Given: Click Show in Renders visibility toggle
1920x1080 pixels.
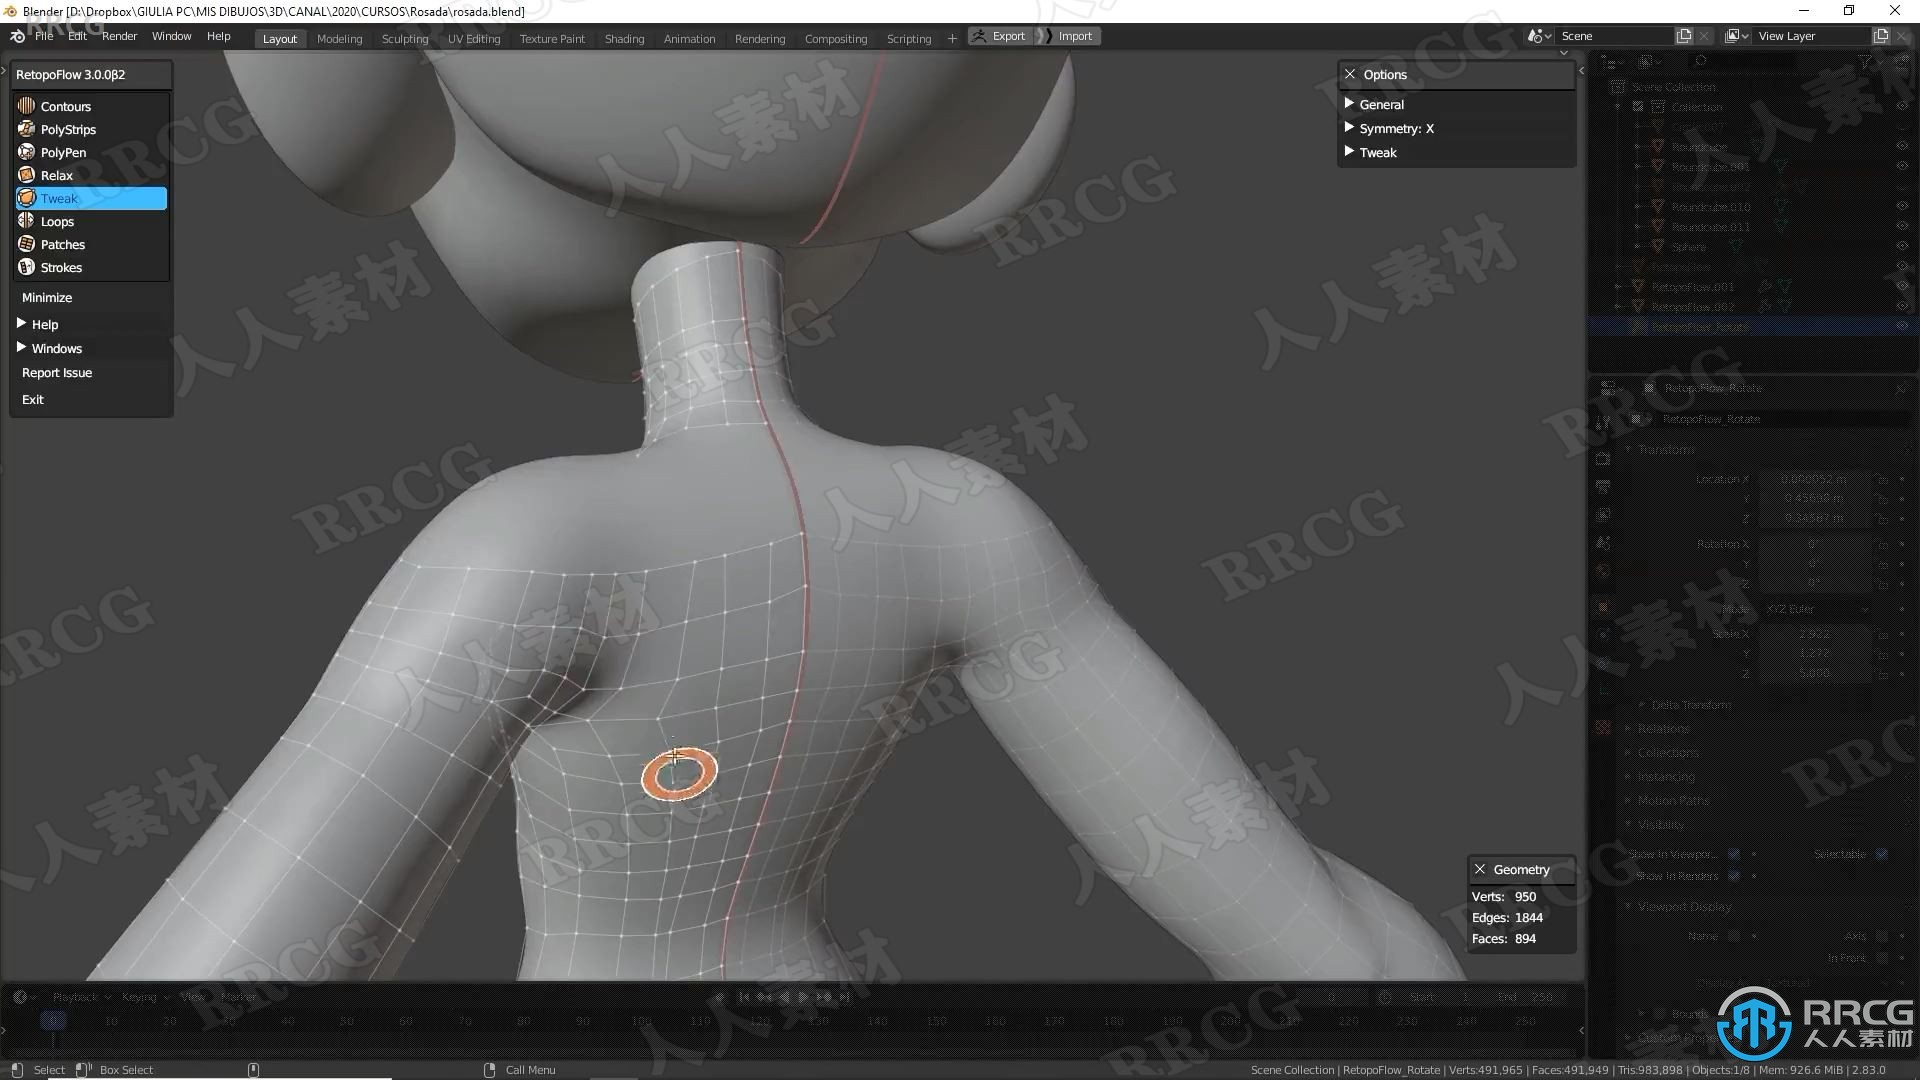Looking at the screenshot, I should [x=1734, y=874].
